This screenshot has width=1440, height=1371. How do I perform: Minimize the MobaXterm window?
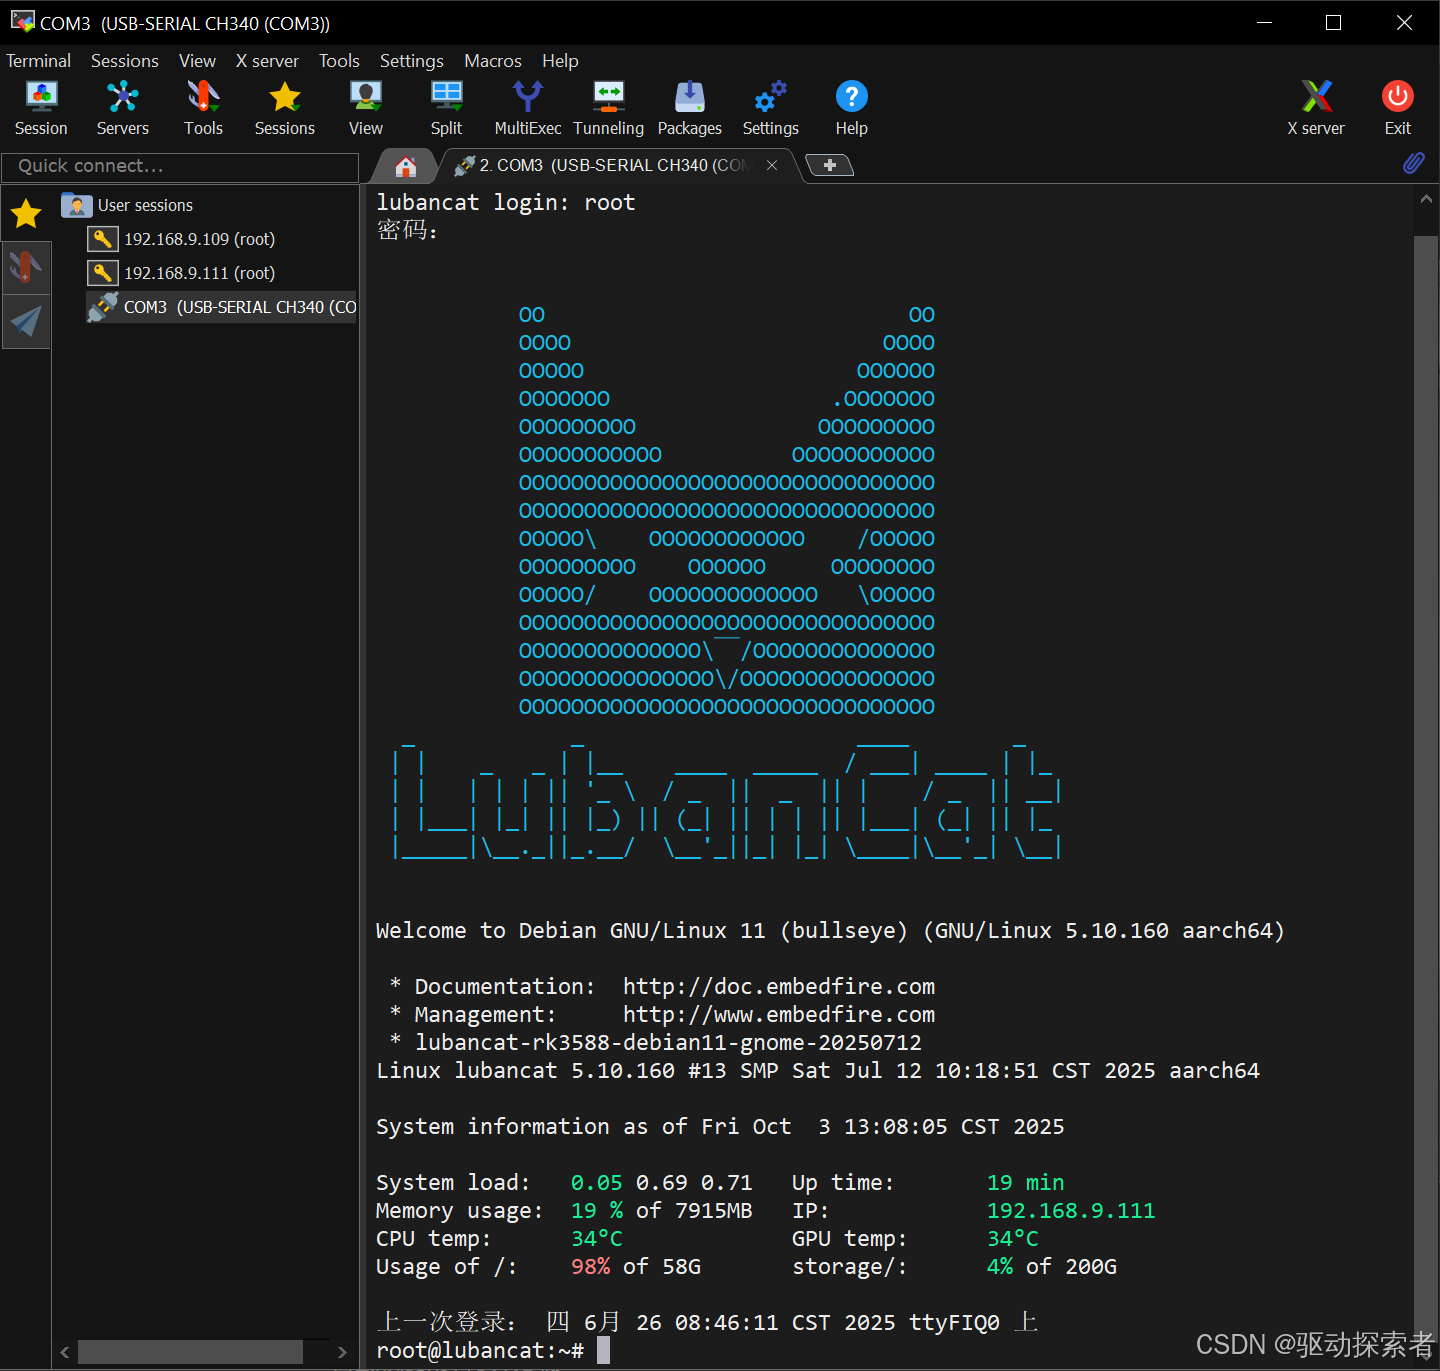click(x=1264, y=22)
